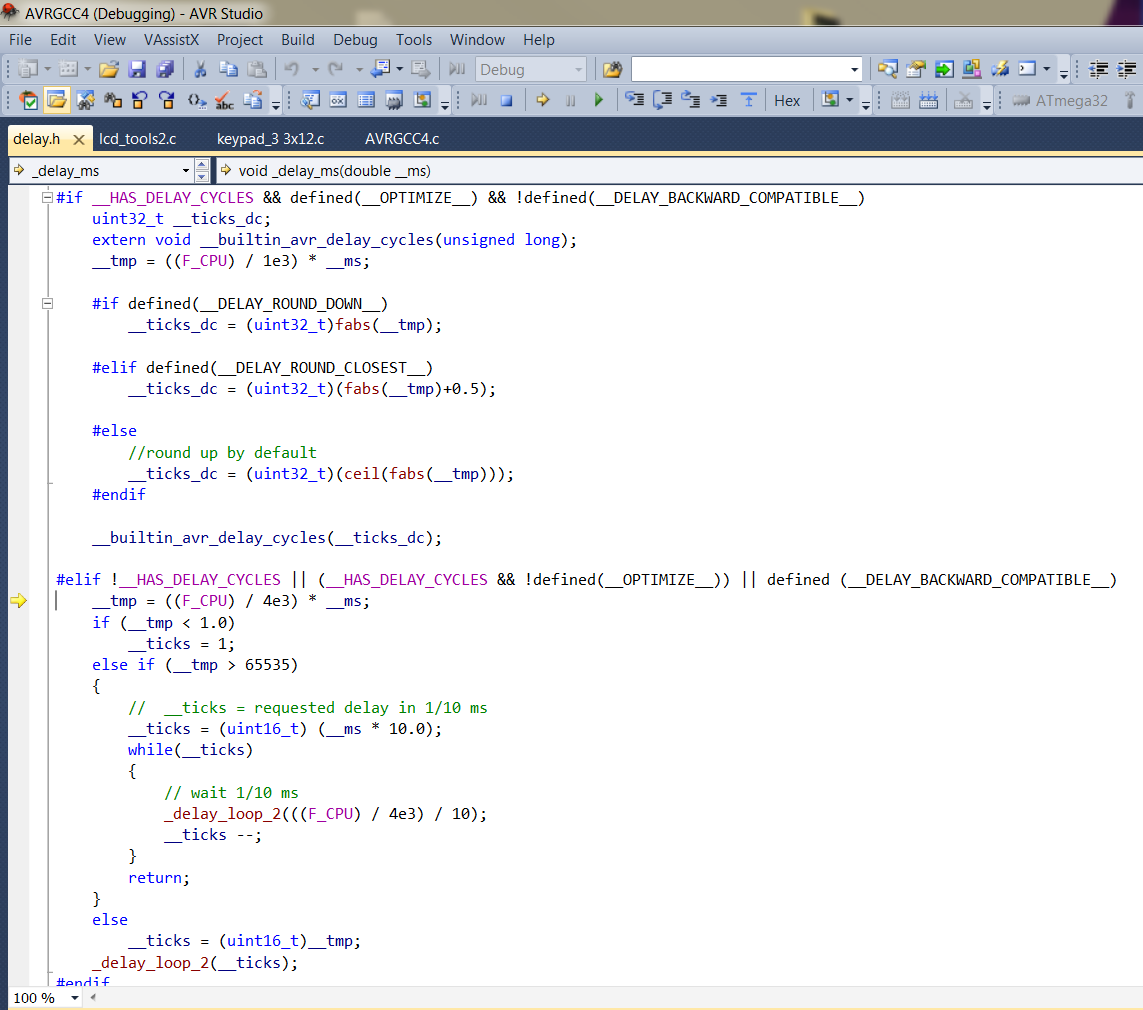Close the delay.h tab
Screen dimensions: 1143x1010
click(79, 139)
